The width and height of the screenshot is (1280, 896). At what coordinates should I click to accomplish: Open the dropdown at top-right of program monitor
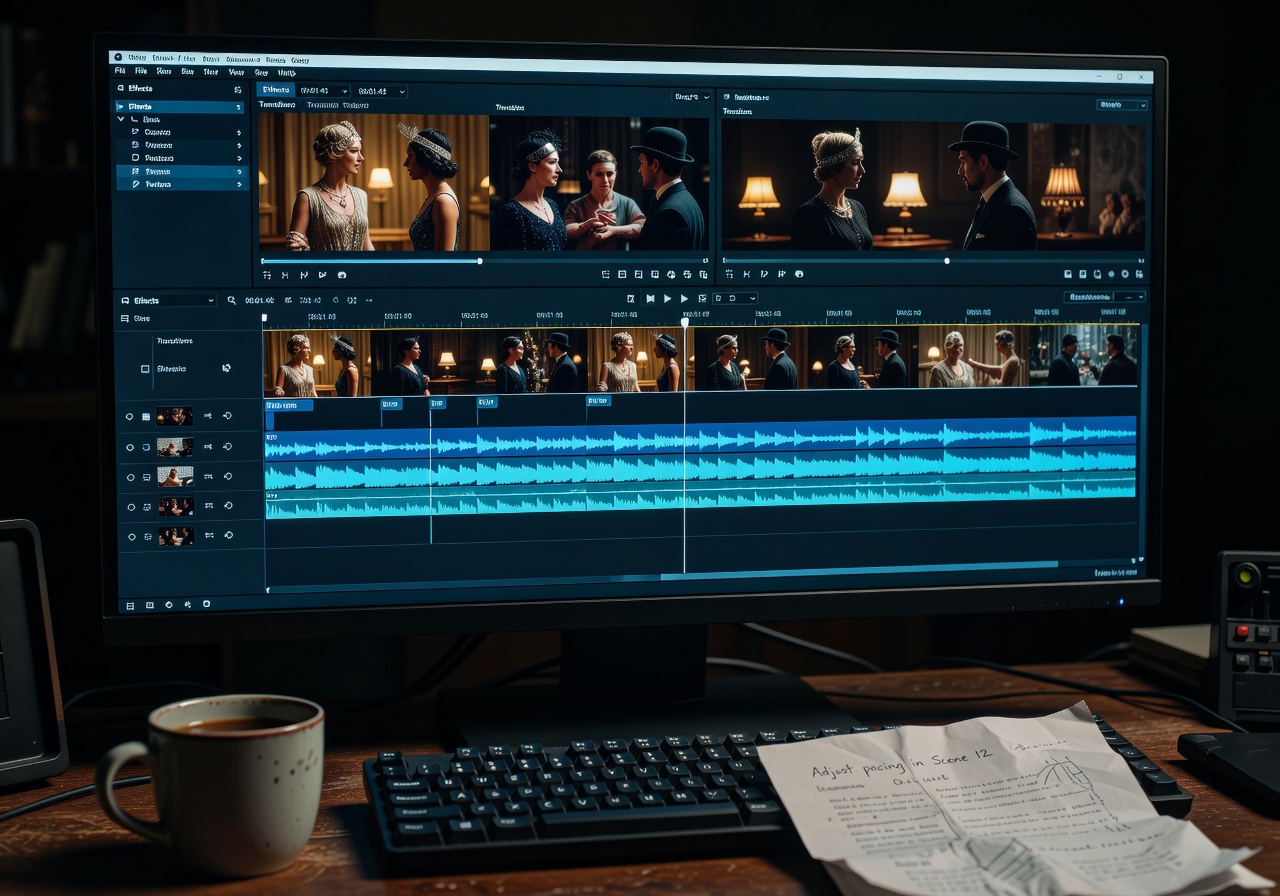(x=1122, y=105)
